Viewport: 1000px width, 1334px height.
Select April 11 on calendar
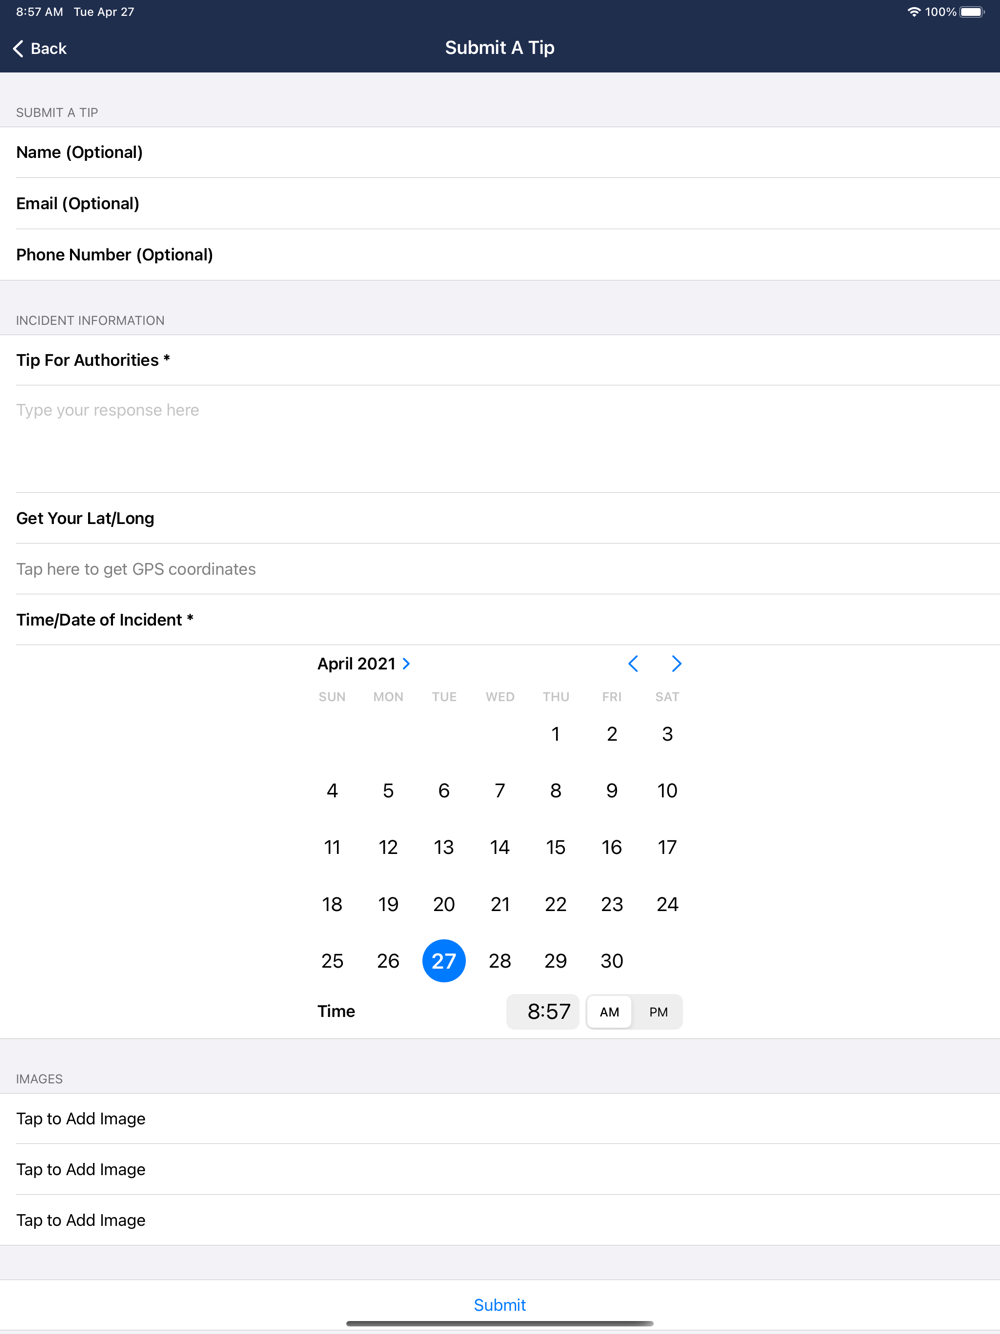(x=332, y=848)
